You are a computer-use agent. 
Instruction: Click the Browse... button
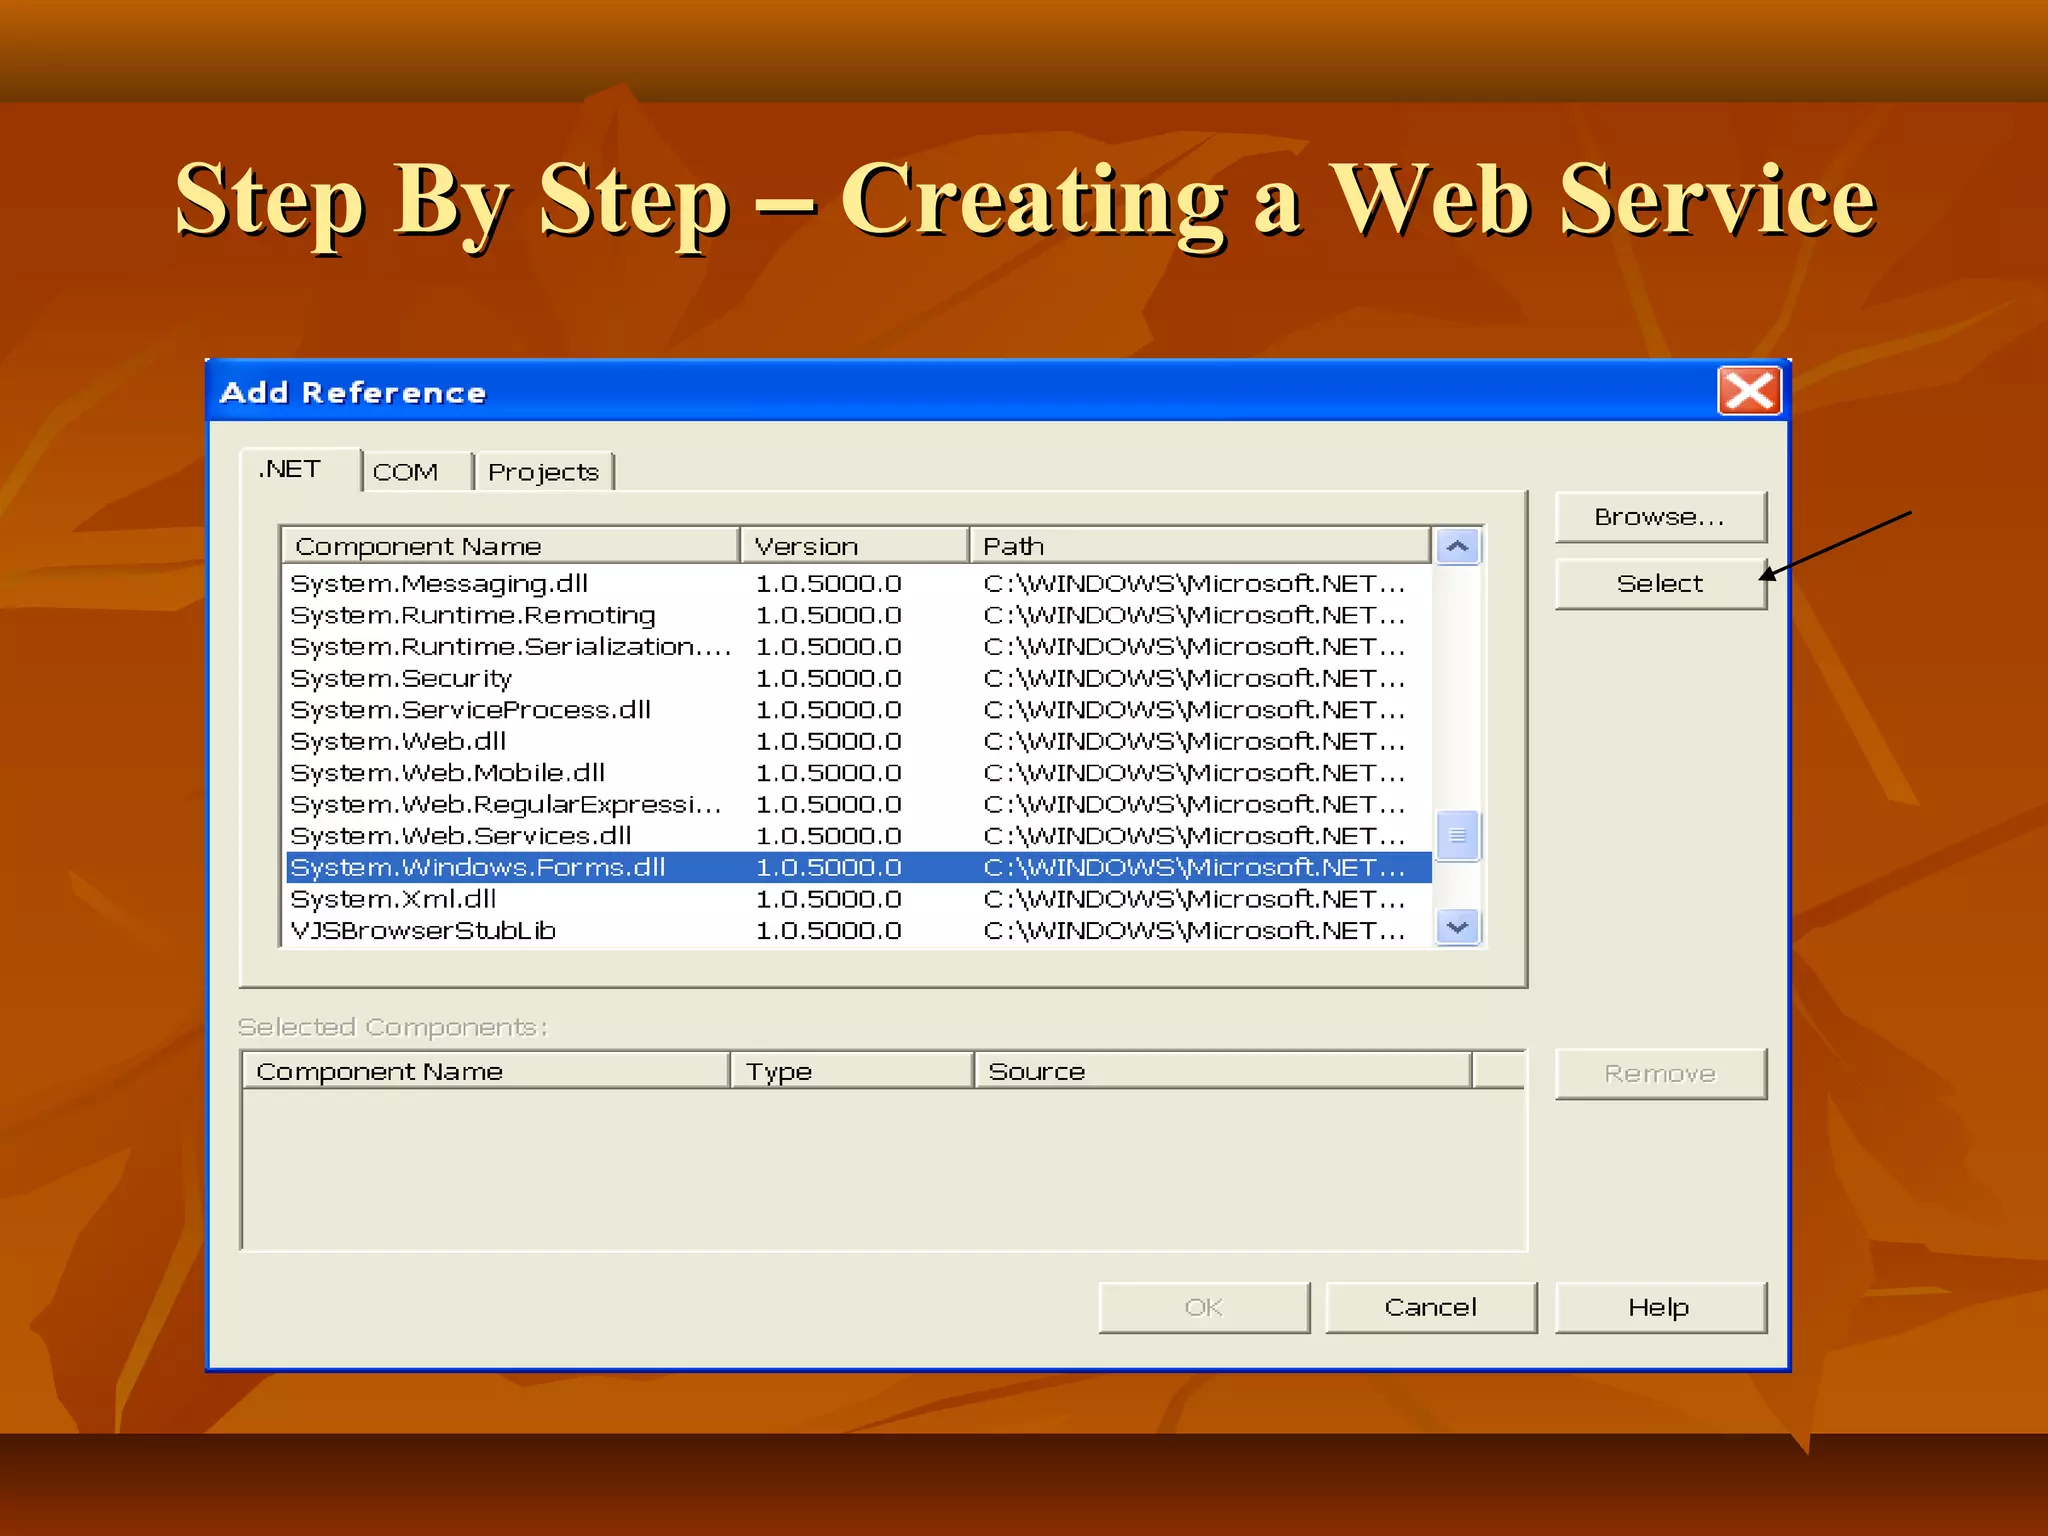tap(1660, 517)
